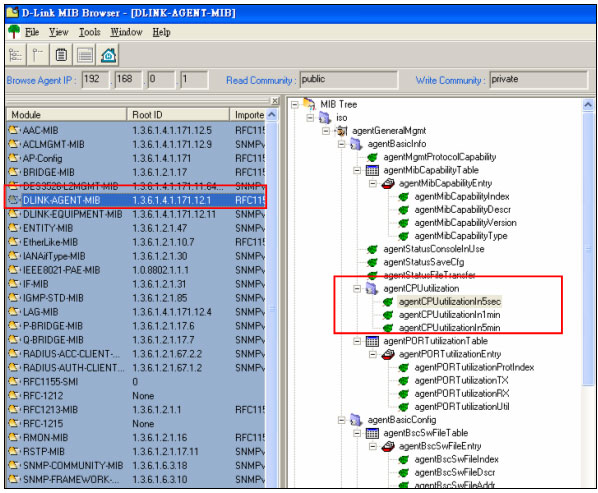Select the LAG-MIB module icon
The image size is (598, 493).
pos(14,312)
